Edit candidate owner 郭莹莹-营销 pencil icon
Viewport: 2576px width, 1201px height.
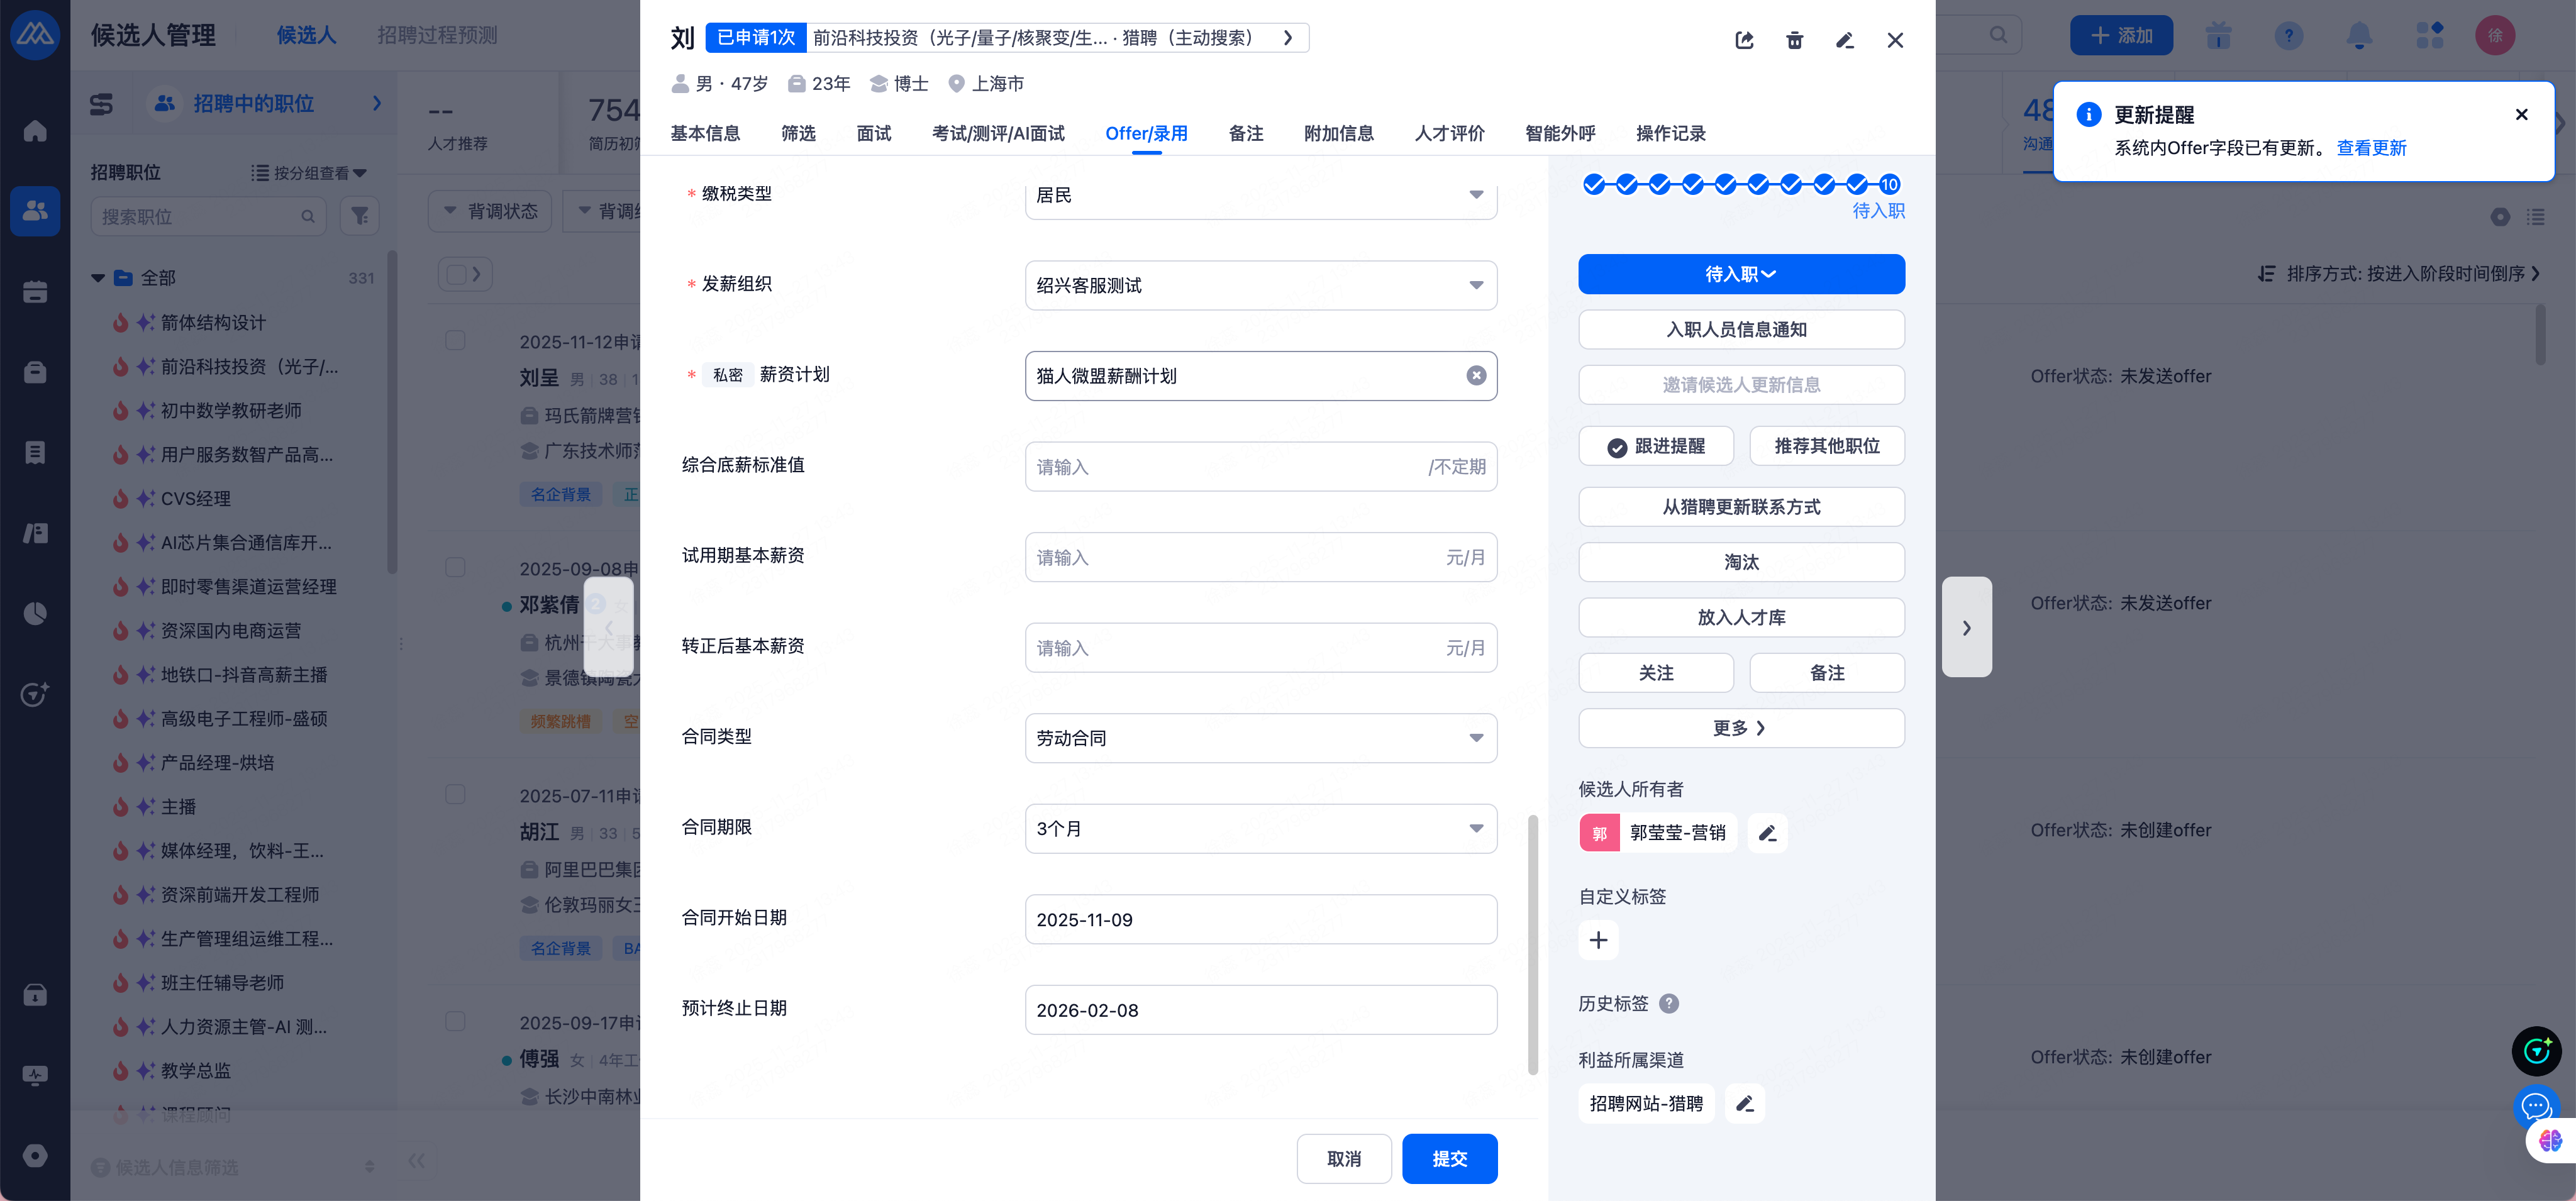(x=1767, y=833)
